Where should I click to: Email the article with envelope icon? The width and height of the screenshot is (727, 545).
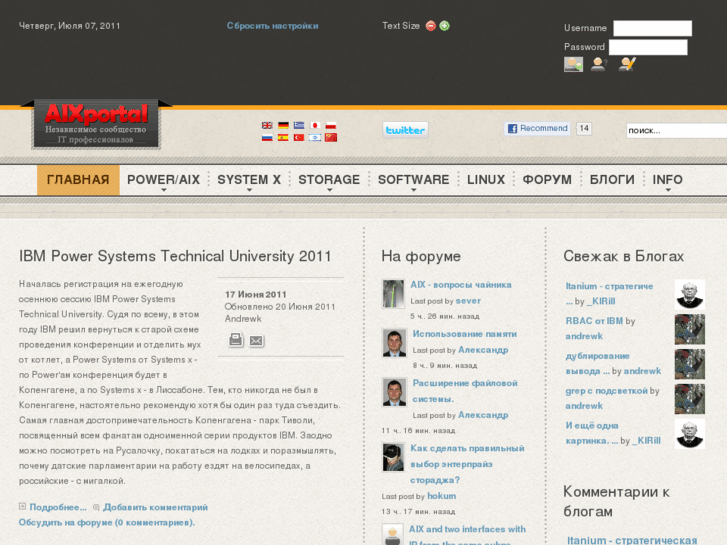[256, 341]
